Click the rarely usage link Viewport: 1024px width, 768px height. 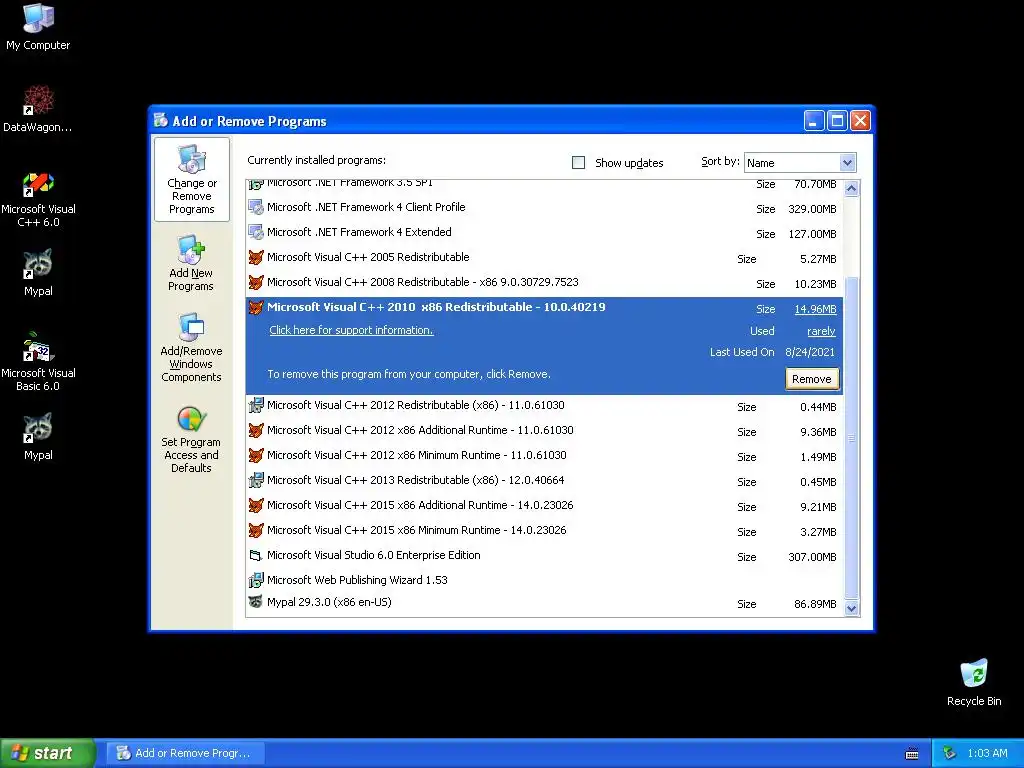point(821,331)
